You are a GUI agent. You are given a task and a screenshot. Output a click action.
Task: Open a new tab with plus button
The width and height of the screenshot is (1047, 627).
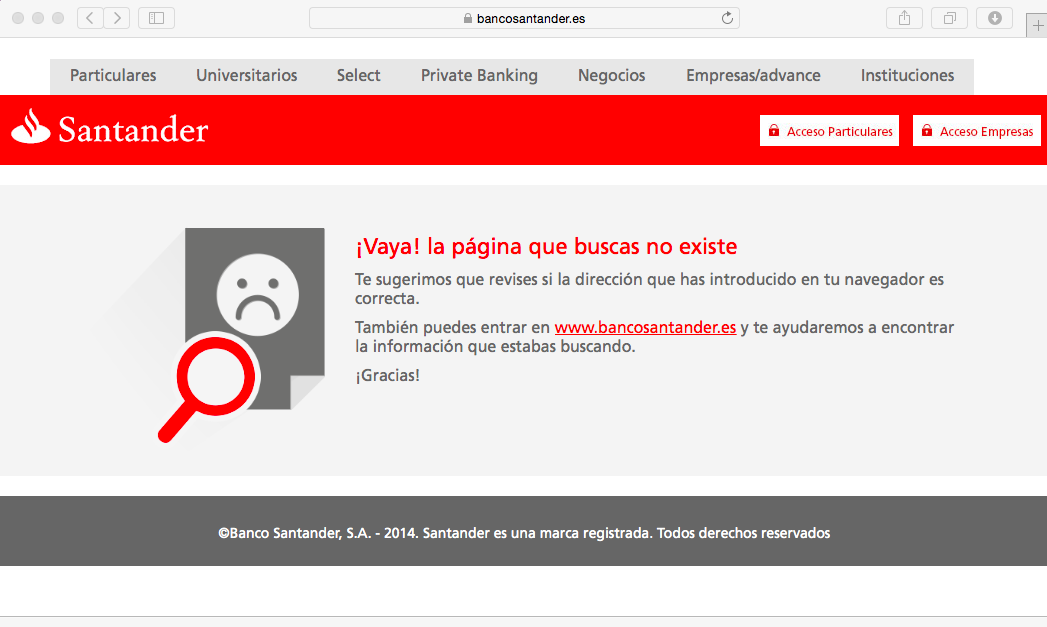tap(1037, 27)
